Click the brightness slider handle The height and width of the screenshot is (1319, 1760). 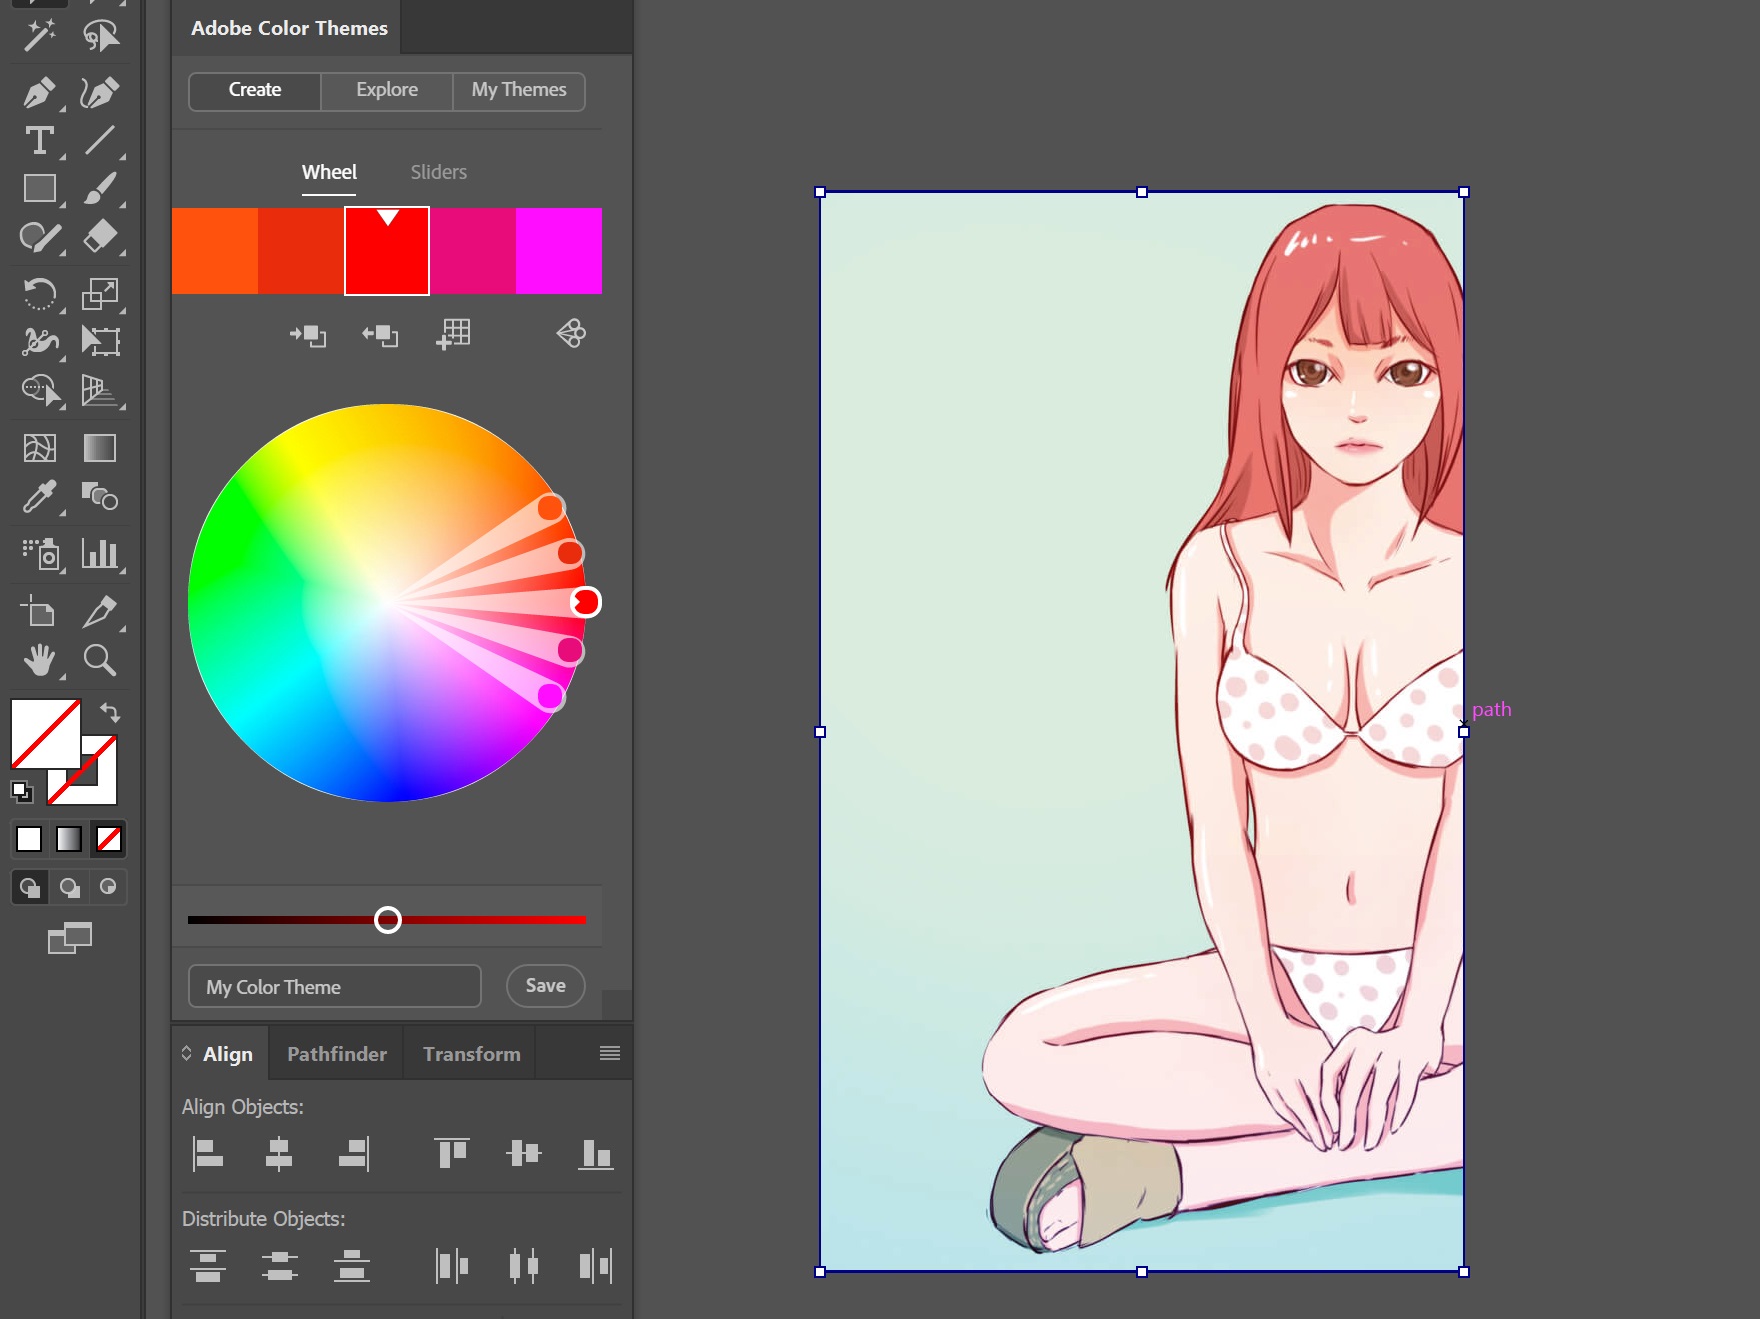point(388,920)
